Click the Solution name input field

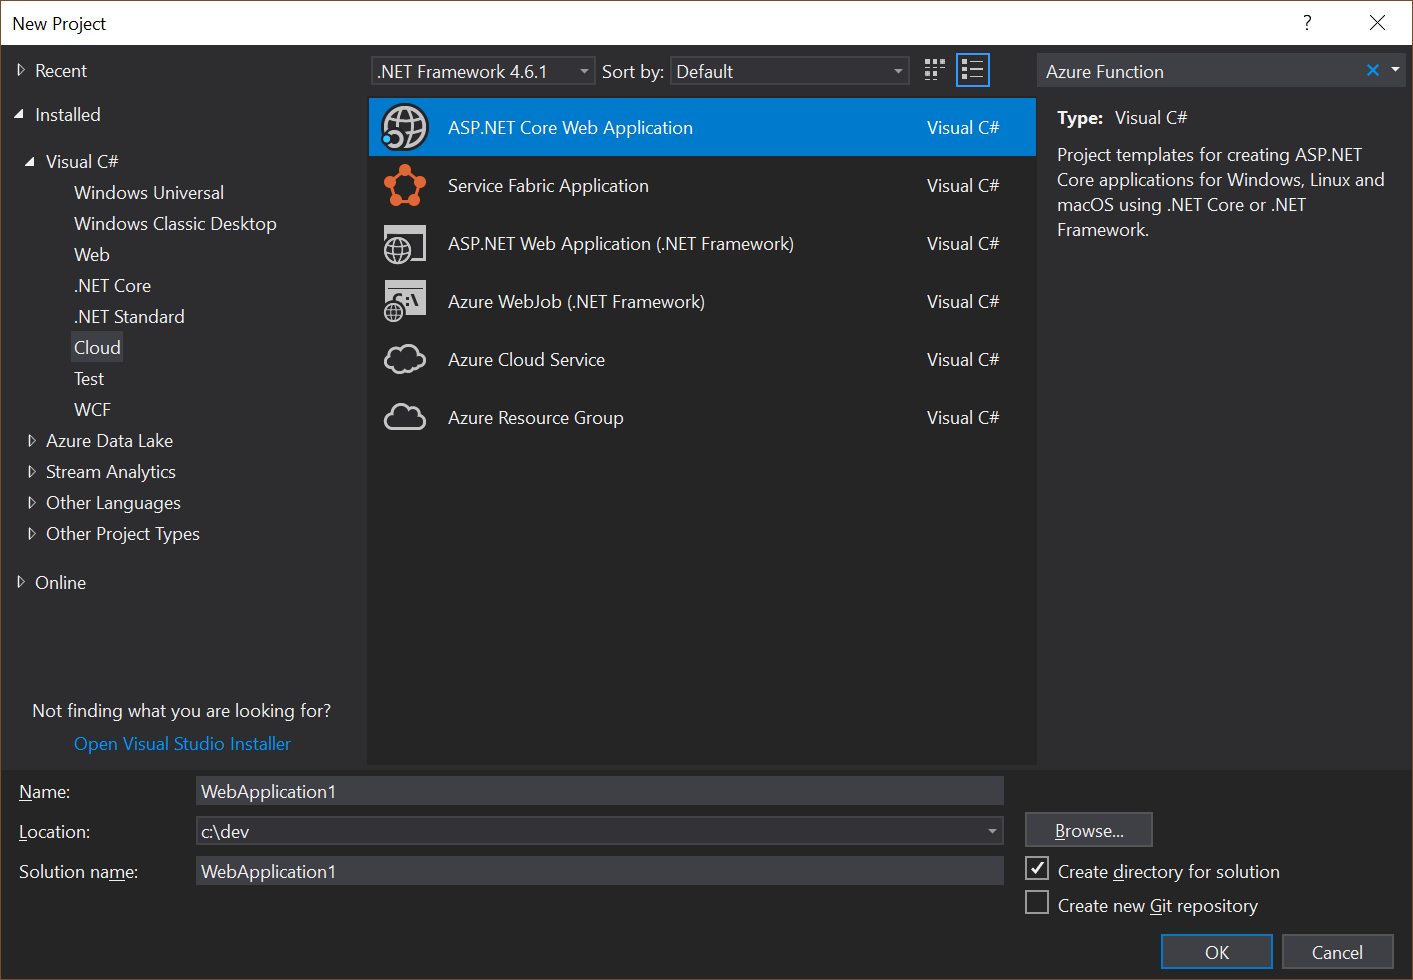pyautogui.click(x=600, y=871)
